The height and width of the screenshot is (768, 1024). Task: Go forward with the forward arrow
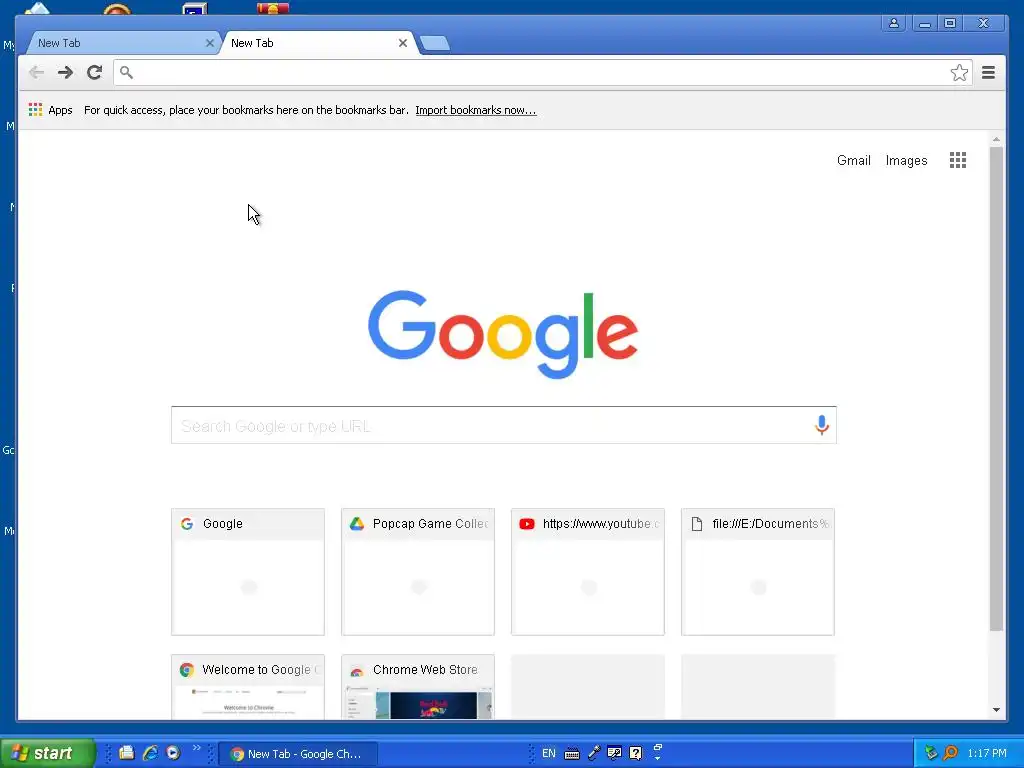(65, 72)
